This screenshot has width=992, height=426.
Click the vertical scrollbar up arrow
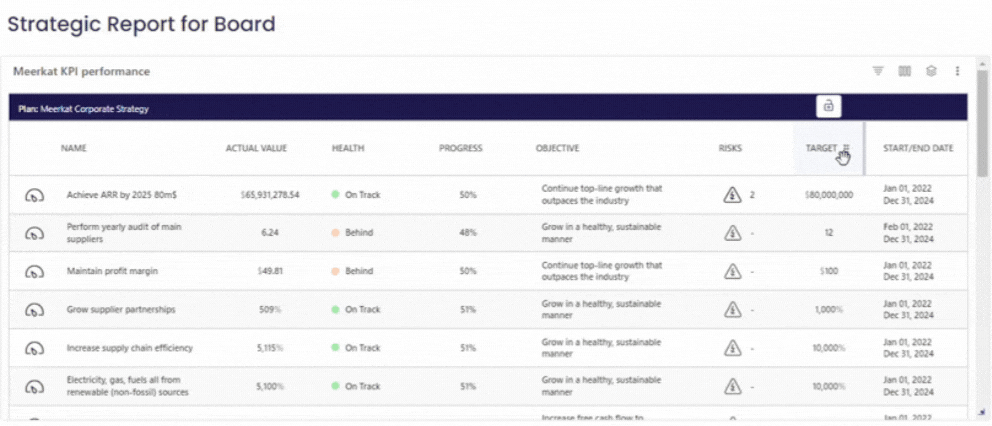984,62
